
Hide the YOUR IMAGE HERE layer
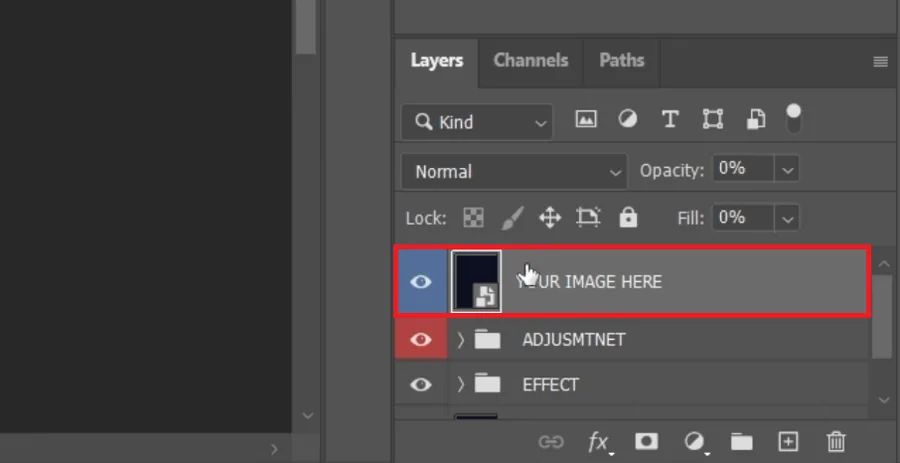click(421, 282)
